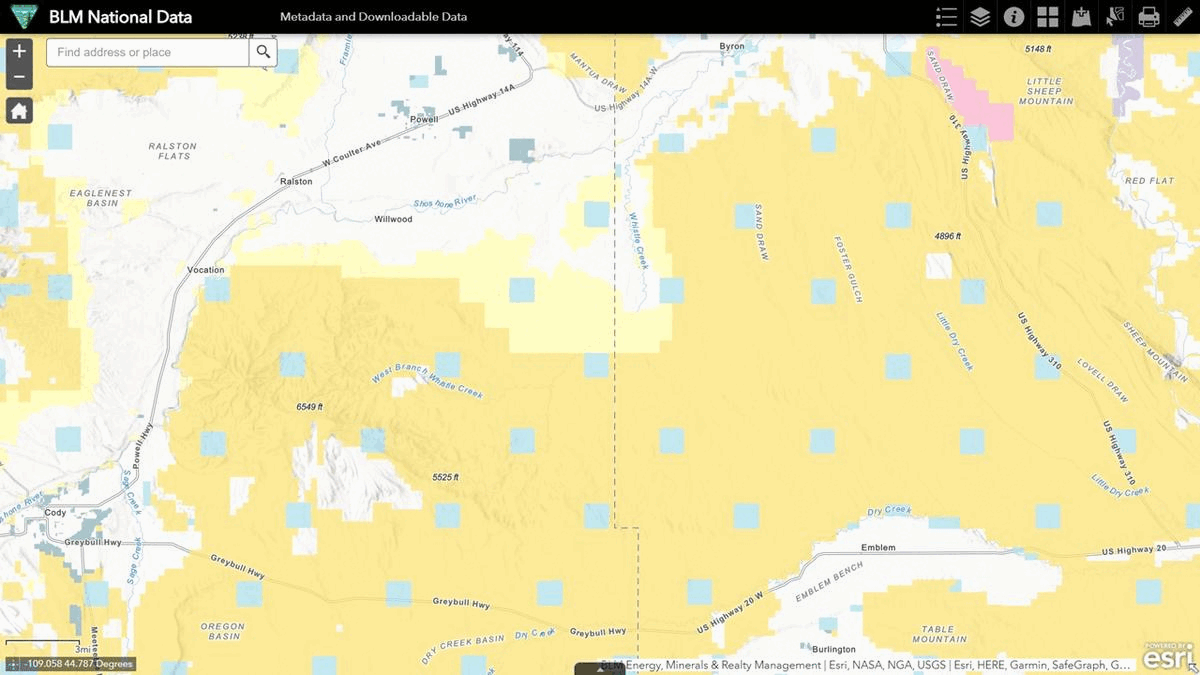Open the Legend widget
The width and height of the screenshot is (1200, 675).
pyautogui.click(x=946, y=17)
